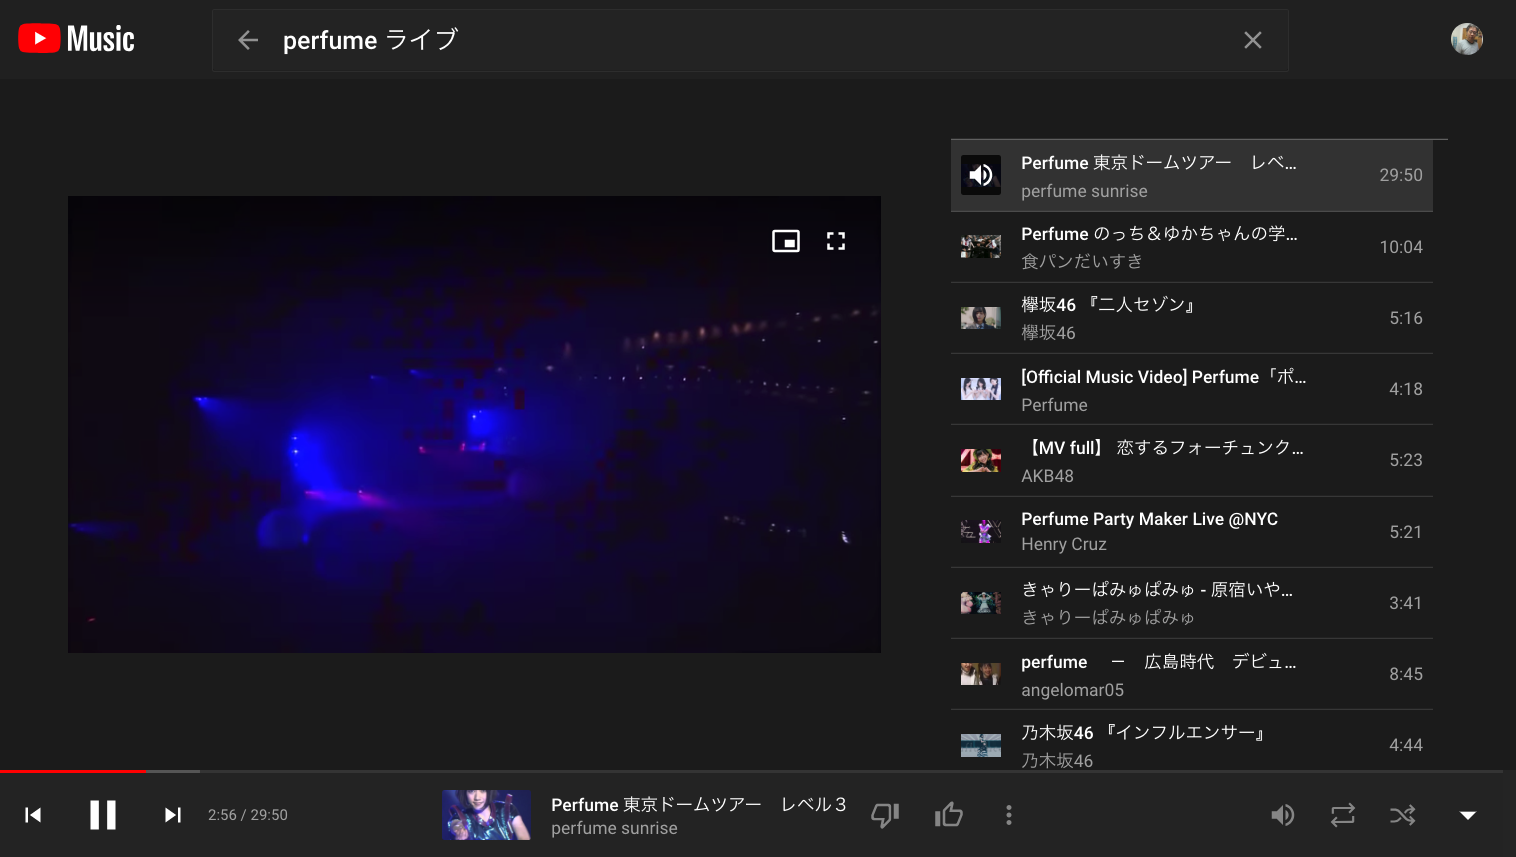Viewport: 1516px width, 857px height.
Task: Click thumbnail of Party Maker Live item
Action: (981, 531)
